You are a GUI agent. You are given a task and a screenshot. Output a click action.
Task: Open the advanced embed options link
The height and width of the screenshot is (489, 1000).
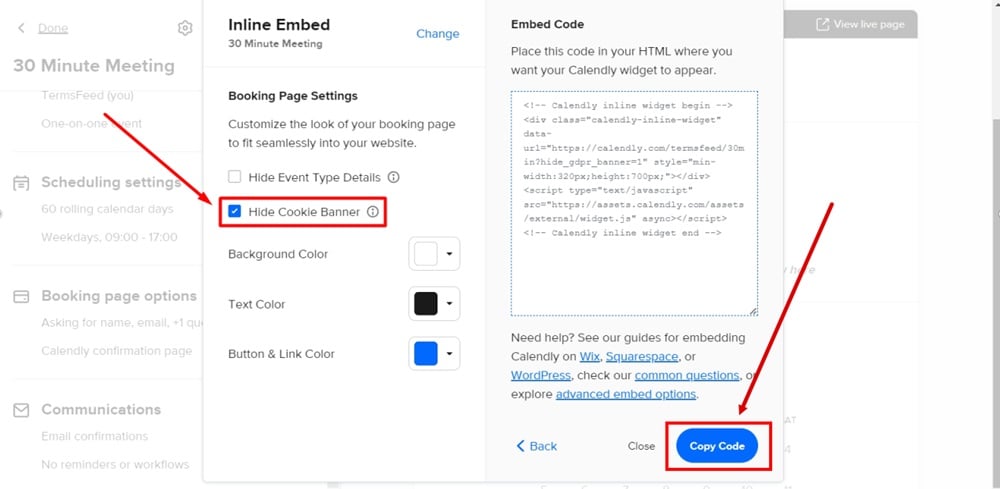click(x=626, y=394)
